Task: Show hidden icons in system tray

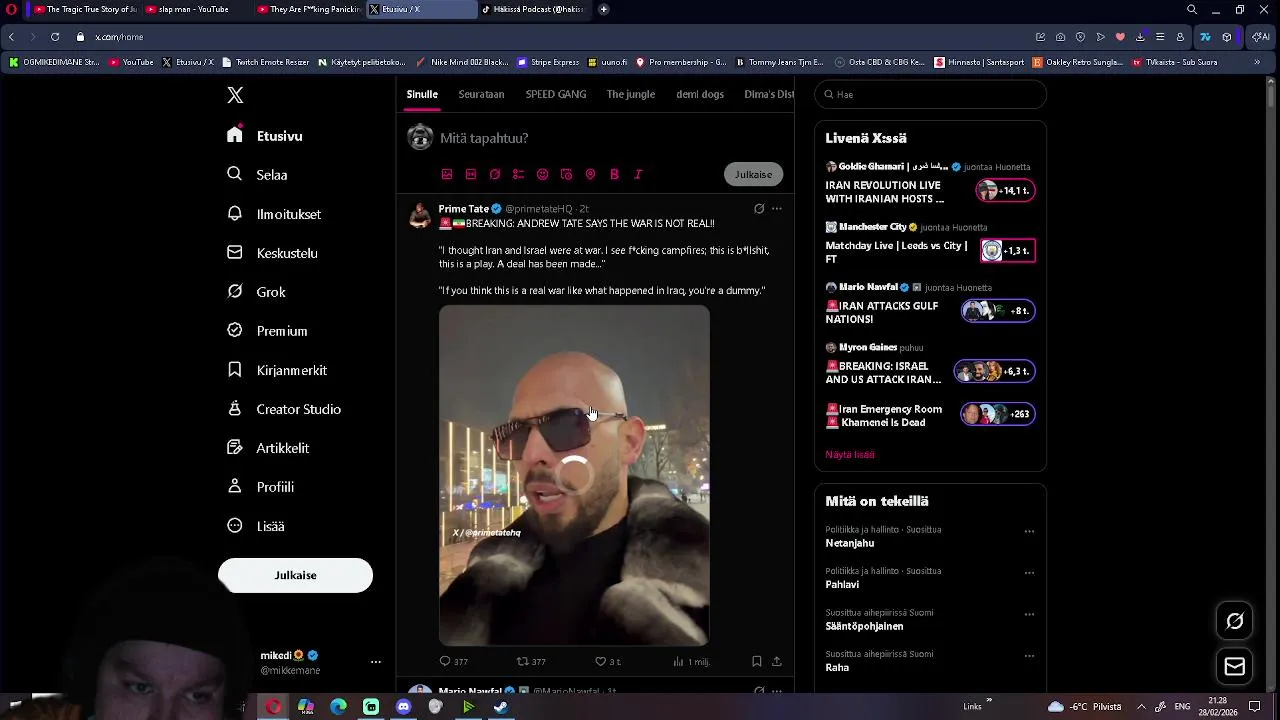Action: (x=1141, y=706)
